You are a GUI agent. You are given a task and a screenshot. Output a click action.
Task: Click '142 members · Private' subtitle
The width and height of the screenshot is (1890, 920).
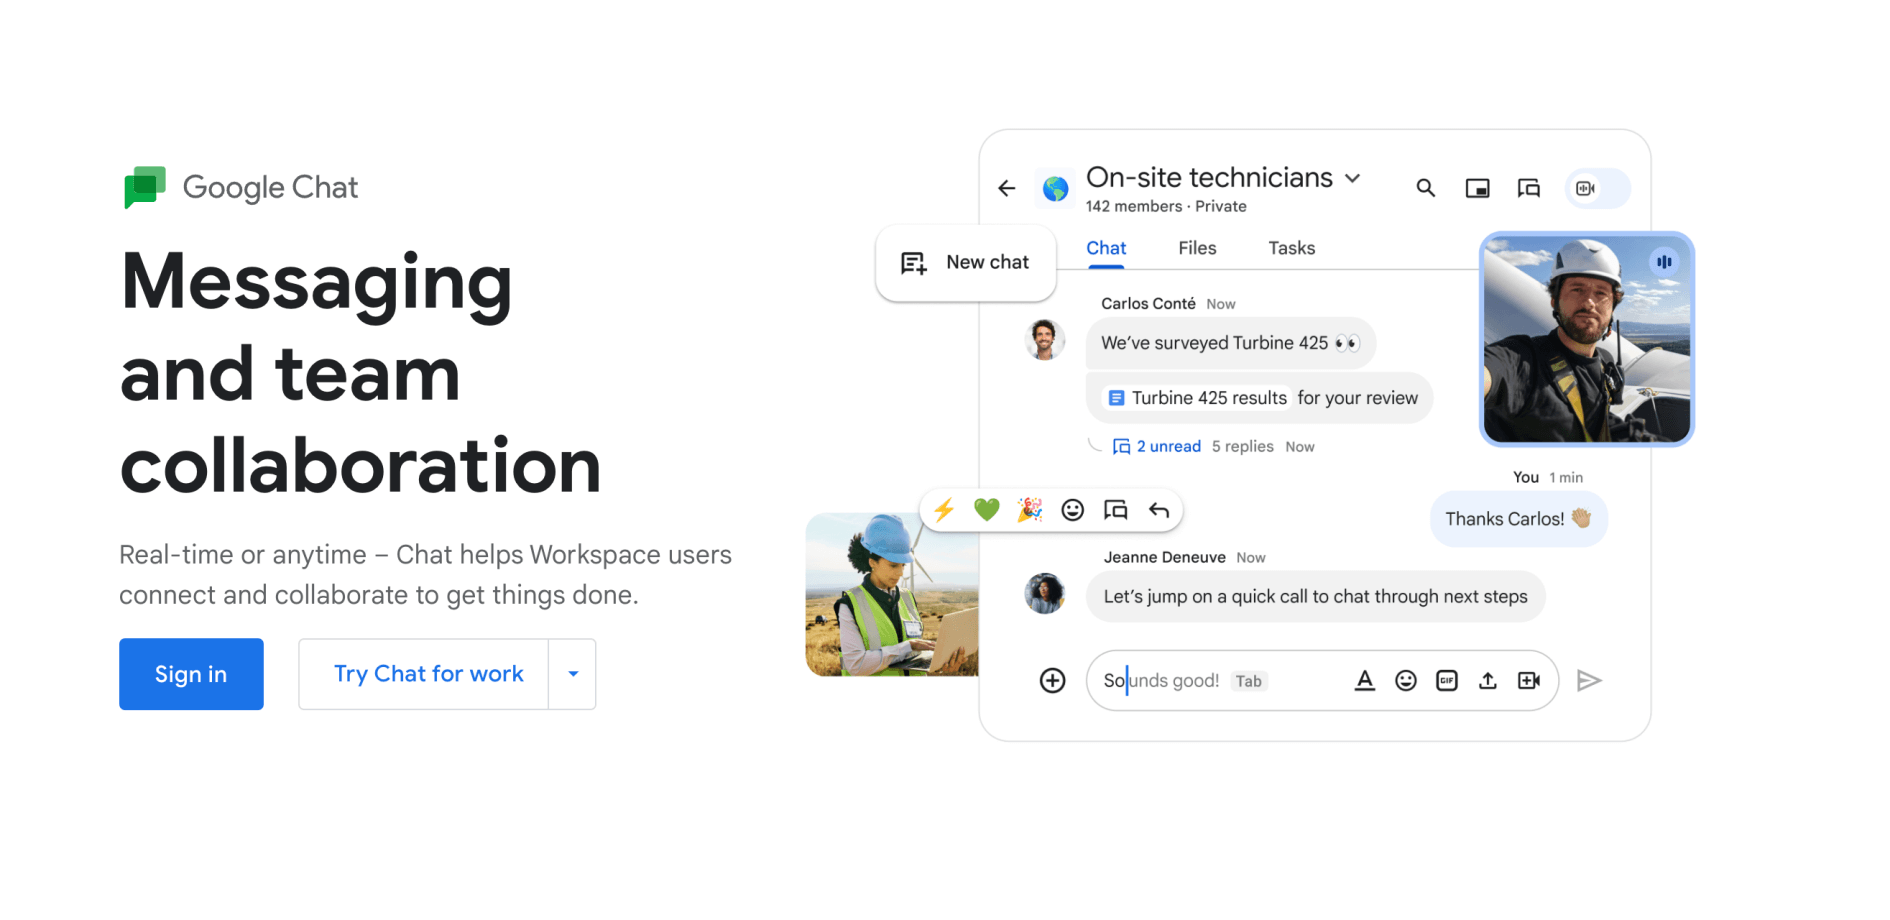tap(1166, 207)
